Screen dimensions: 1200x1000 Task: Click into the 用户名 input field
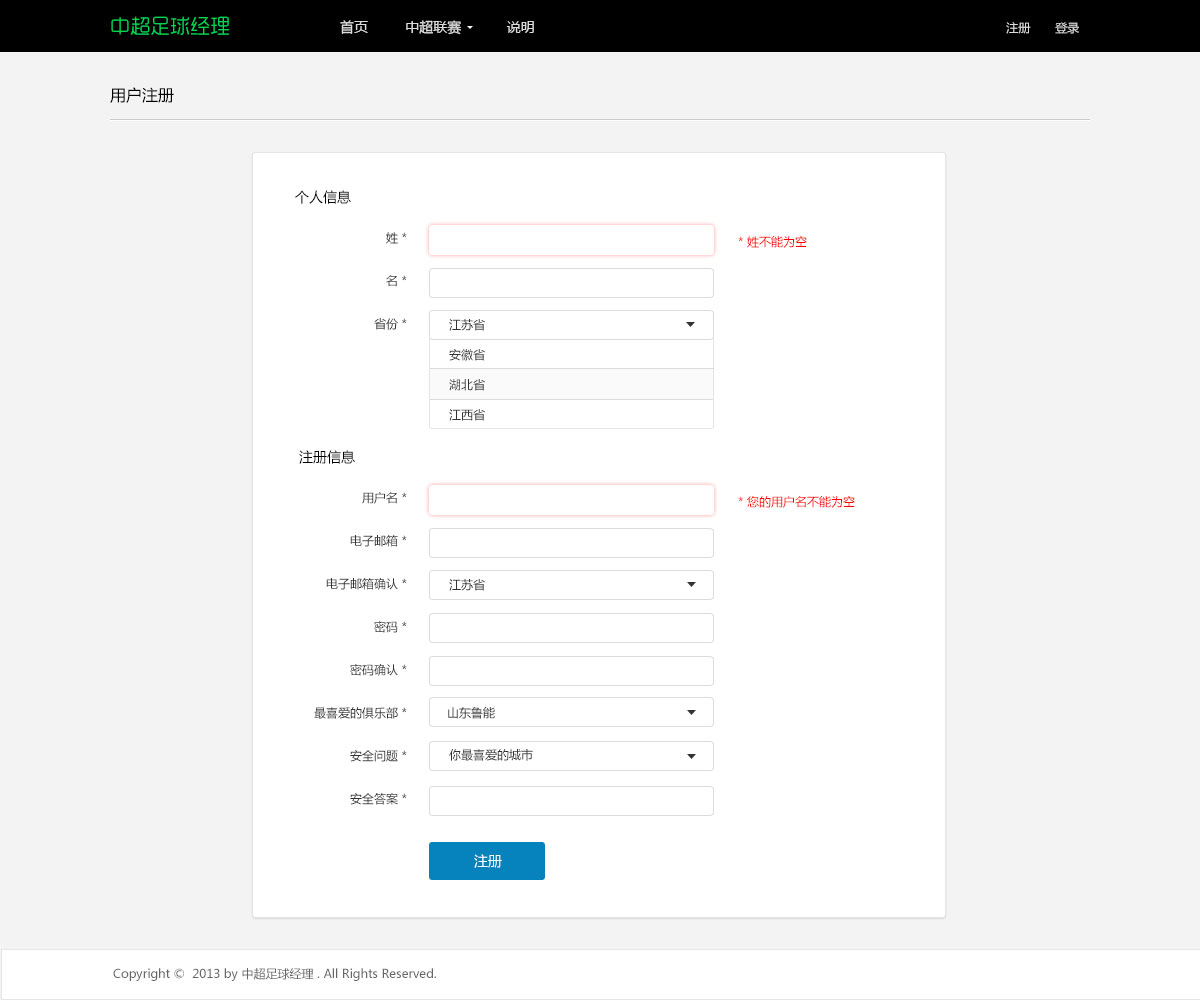coord(571,500)
